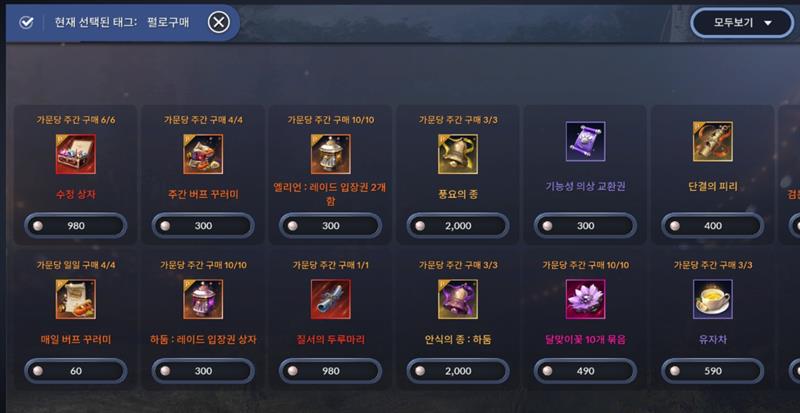Open the 풍요의 종 golden bell icon
The image size is (800, 413).
point(458,154)
